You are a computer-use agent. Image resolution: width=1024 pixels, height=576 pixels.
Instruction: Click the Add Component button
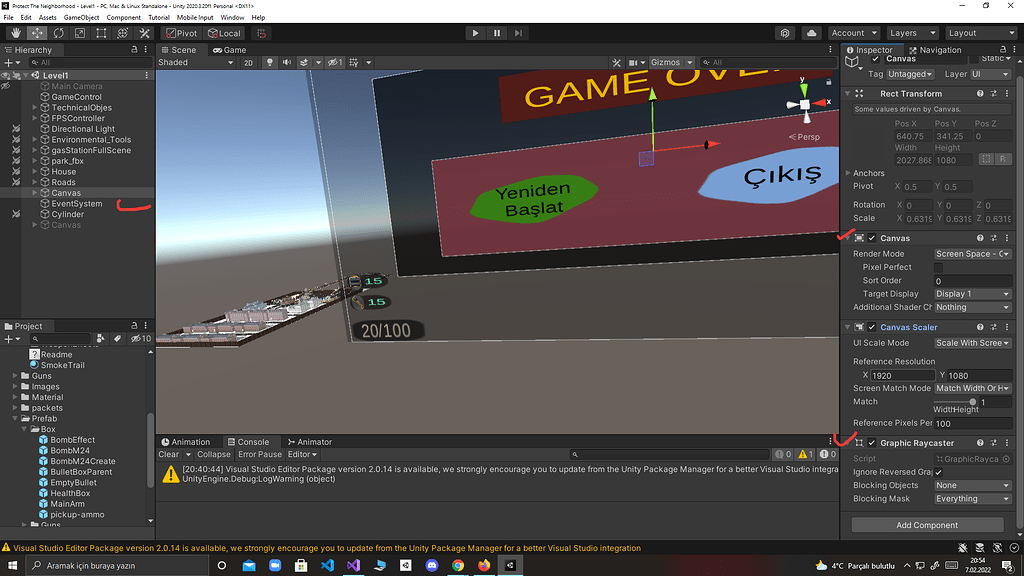(x=925, y=524)
